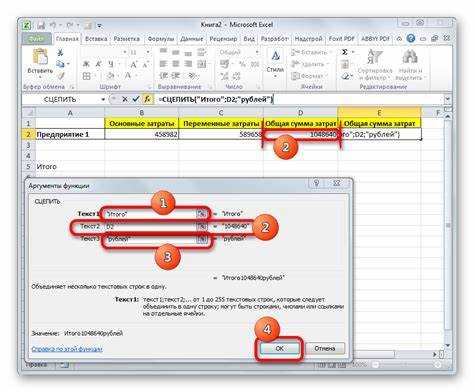Viewport: 474px width, 392px height.
Task: Open the Общий number format dropdown
Action: pyautogui.click(x=257, y=52)
